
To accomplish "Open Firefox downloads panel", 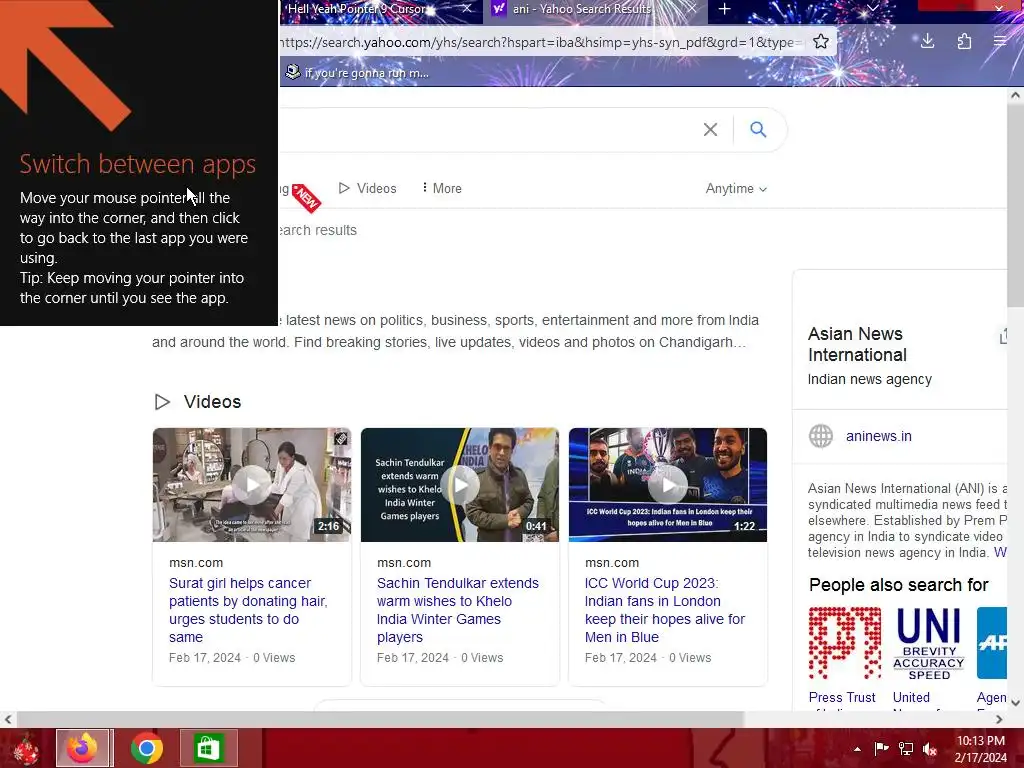I will (927, 42).
